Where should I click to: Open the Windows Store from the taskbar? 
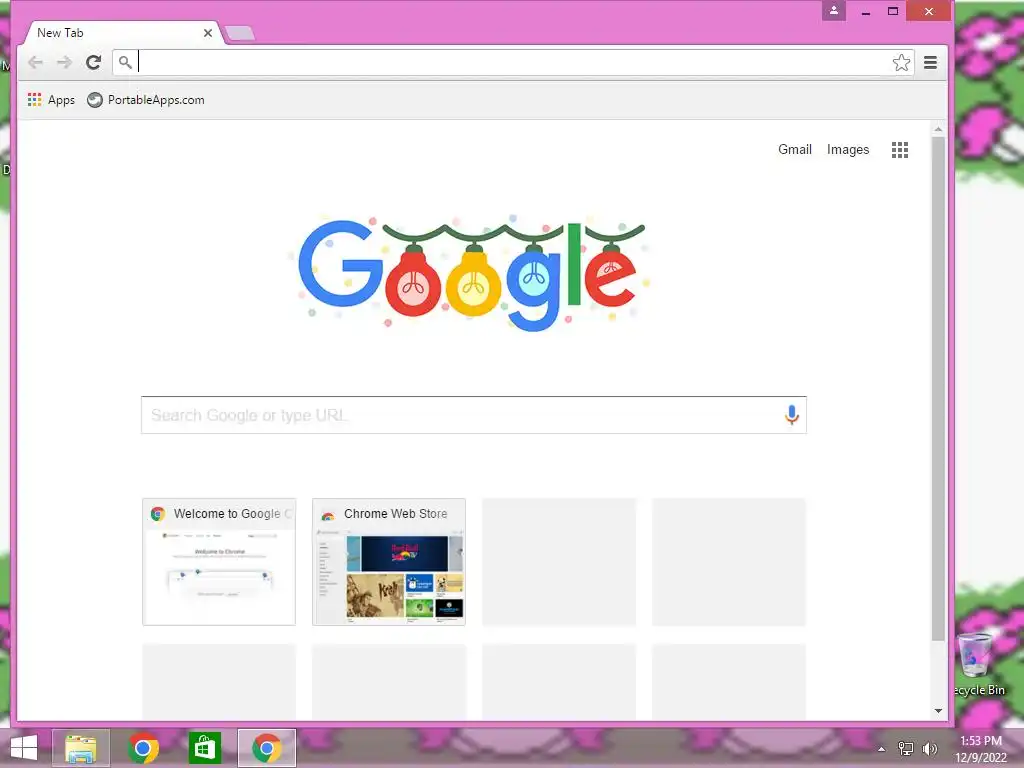point(204,748)
